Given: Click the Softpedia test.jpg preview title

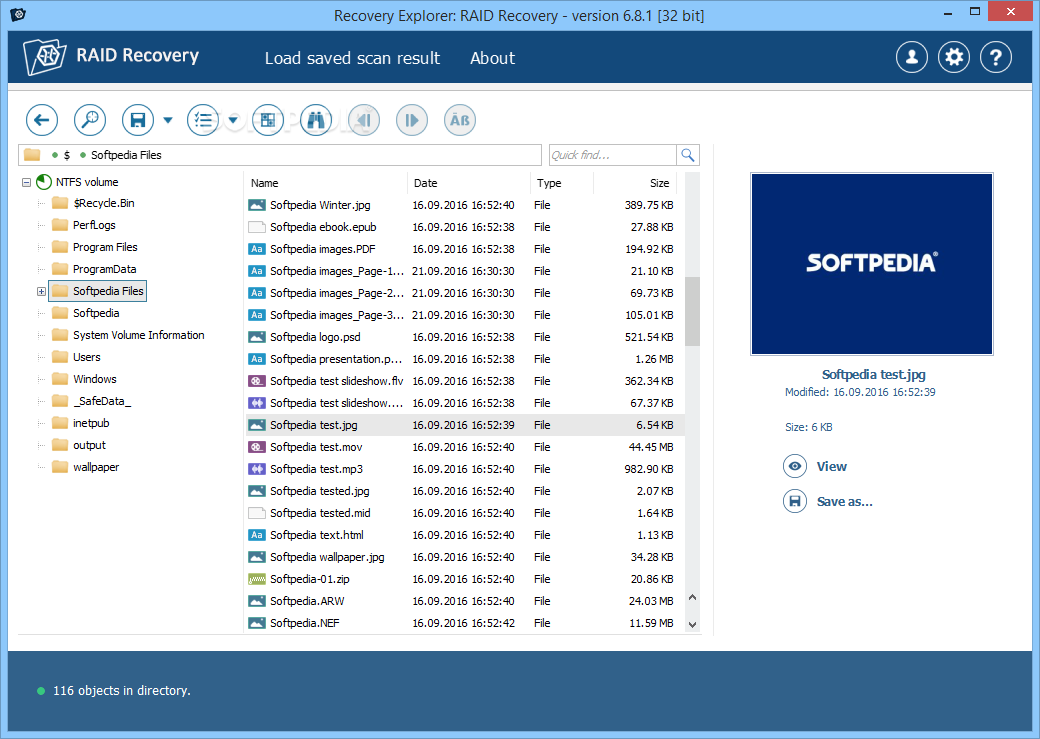Looking at the screenshot, I should point(874,375).
